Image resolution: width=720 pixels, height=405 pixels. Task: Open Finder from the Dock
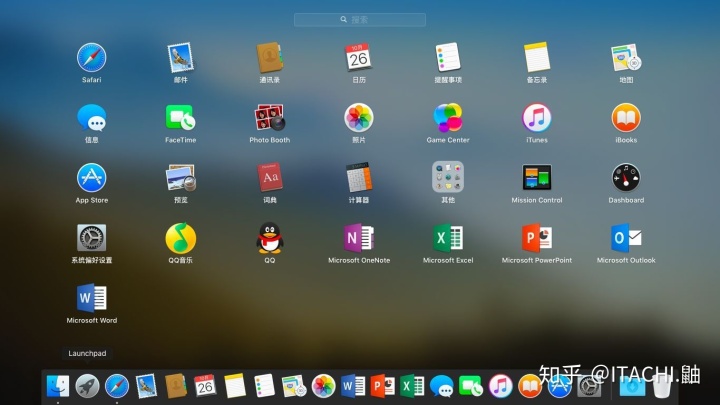(58, 386)
